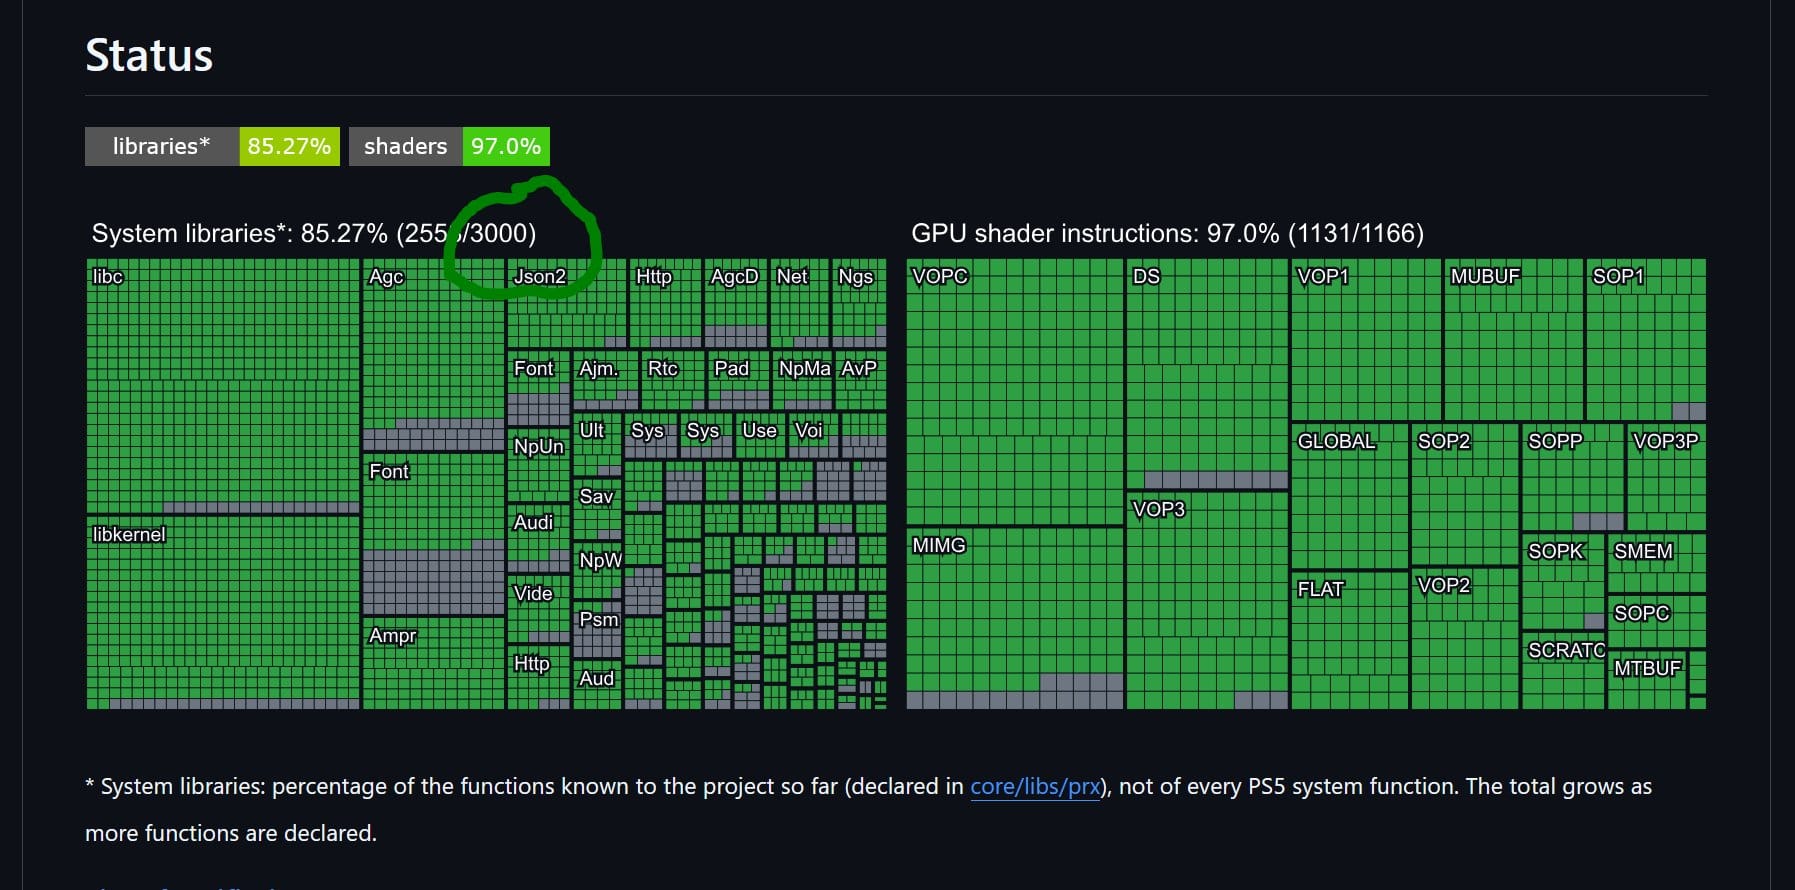This screenshot has width=1795, height=890.
Task: Click the SOPC shader block
Action: 1657,621
